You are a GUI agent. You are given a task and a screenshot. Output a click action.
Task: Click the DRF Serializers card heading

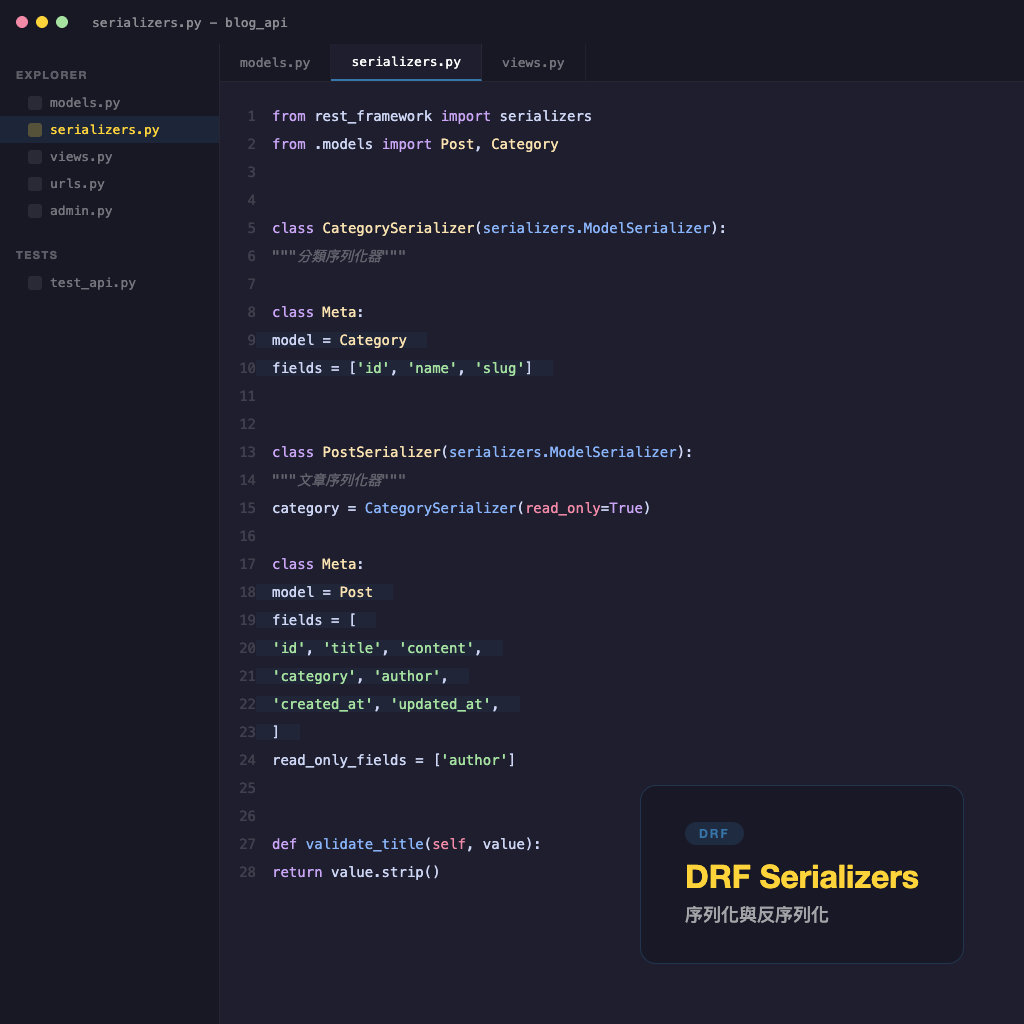[x=801, y=877]
